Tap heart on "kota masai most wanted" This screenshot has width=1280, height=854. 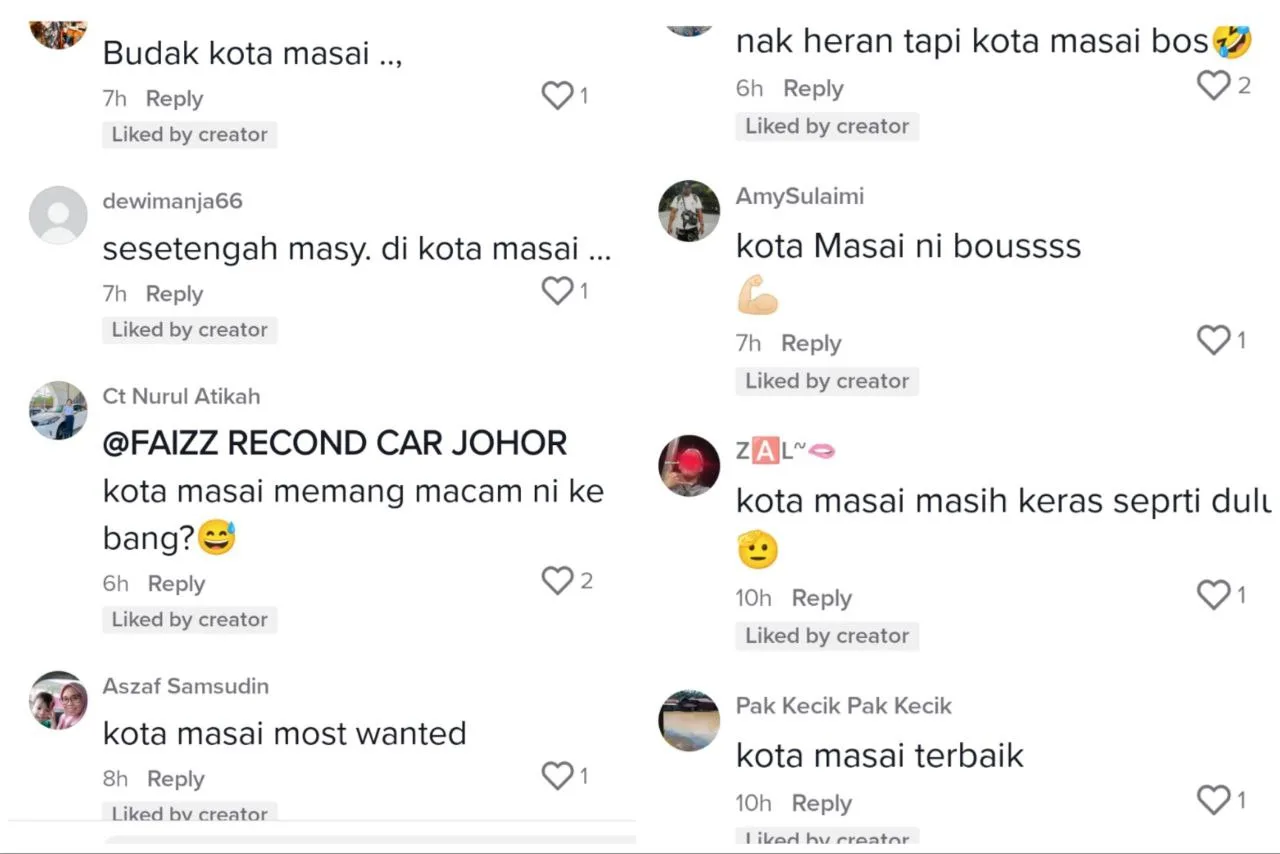(557, 776)
